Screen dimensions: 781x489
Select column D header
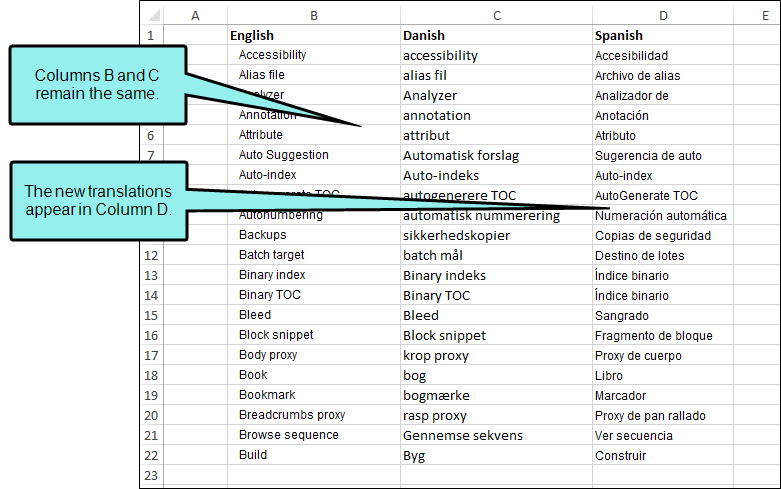(x=663, y=15)
